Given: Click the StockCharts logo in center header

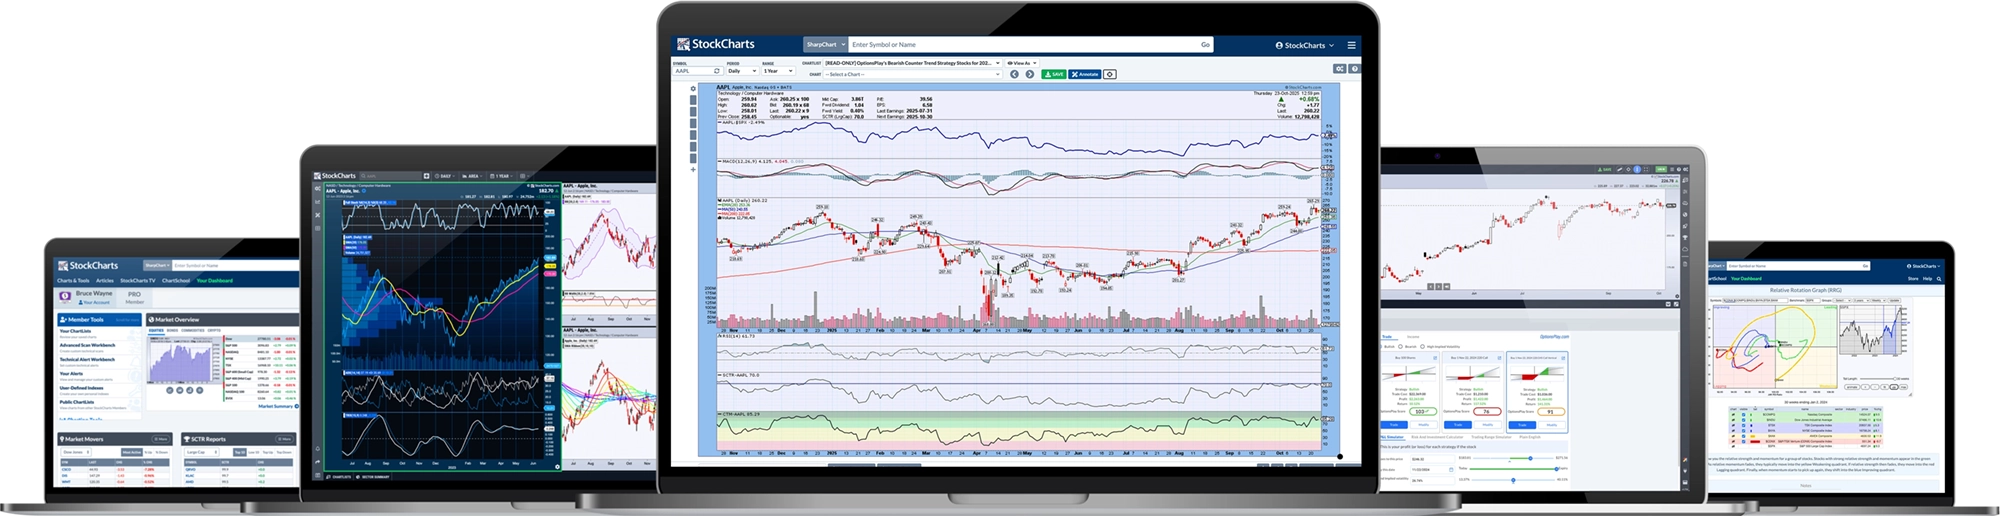Looking at the screenshot, I should (x=716, y=44).
